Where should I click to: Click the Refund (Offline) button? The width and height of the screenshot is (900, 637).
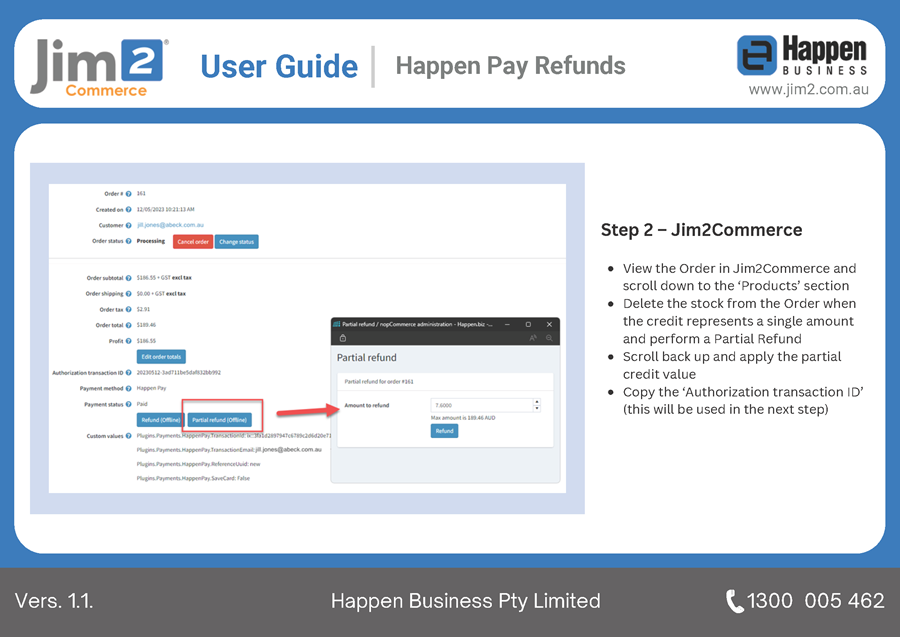(x=161, y=420)
